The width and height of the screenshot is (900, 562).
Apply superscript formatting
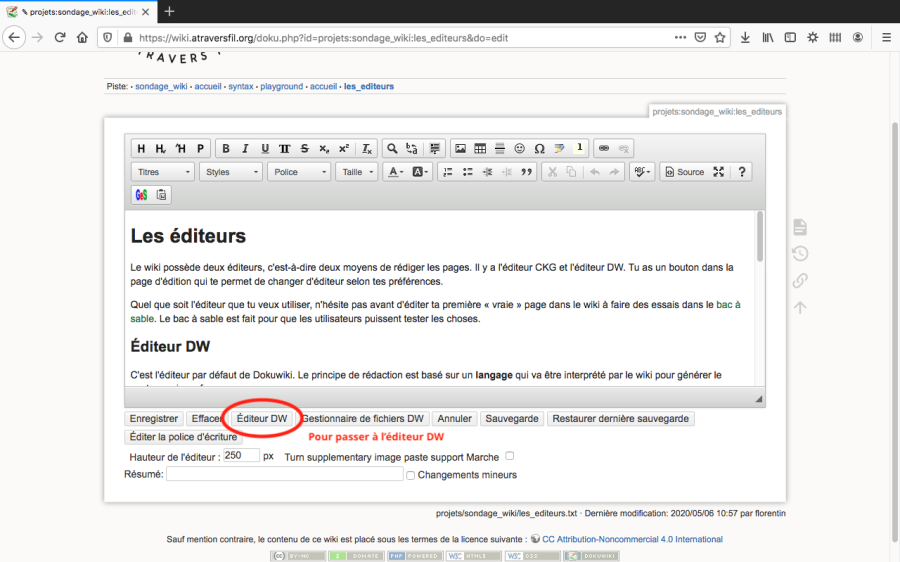(343, 149)
